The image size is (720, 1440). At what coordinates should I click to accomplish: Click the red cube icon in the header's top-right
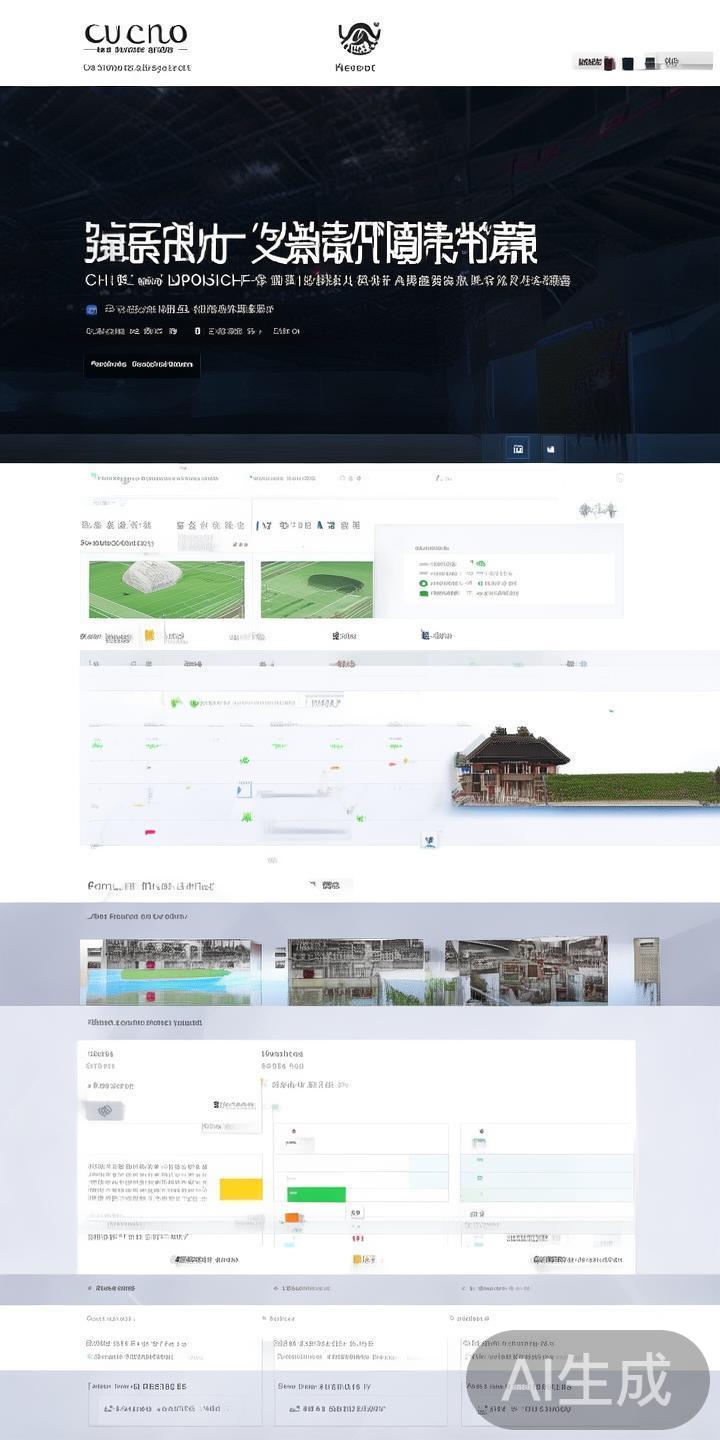tap(609, 63)
